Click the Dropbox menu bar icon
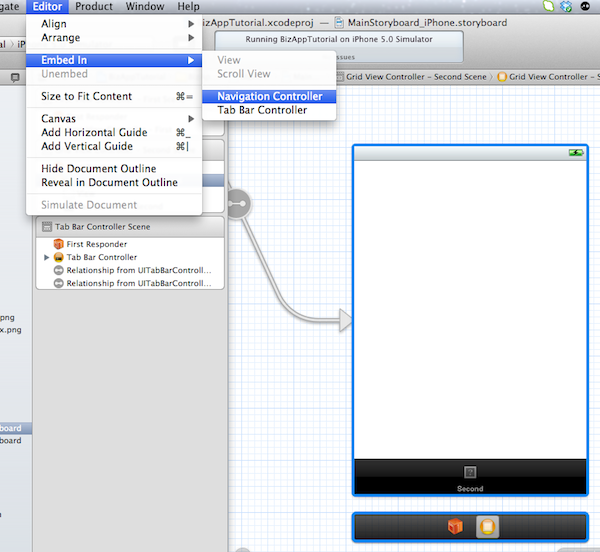 (x=566, y=6)
